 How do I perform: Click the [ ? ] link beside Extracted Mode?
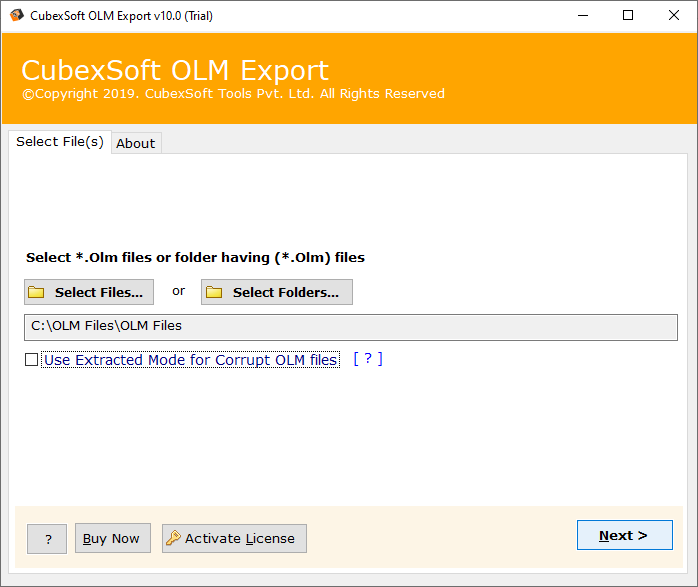point(367,359)
